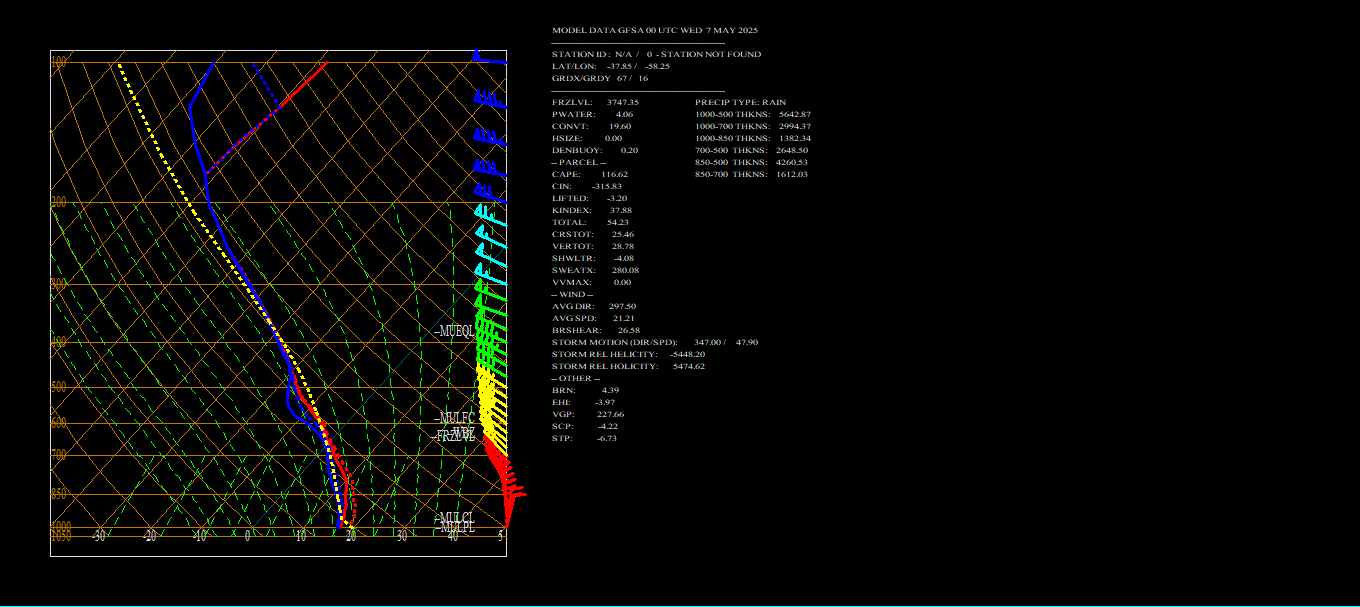The image size is (1360, 607).
Task: Click the 40 temperature axis label
Action: [453, 536]
